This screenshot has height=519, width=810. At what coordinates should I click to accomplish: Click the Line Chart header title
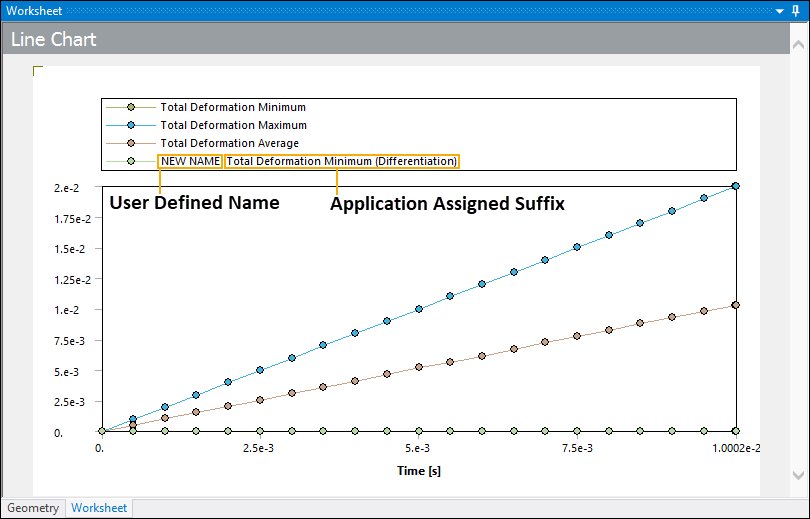(x=54, y=40)
